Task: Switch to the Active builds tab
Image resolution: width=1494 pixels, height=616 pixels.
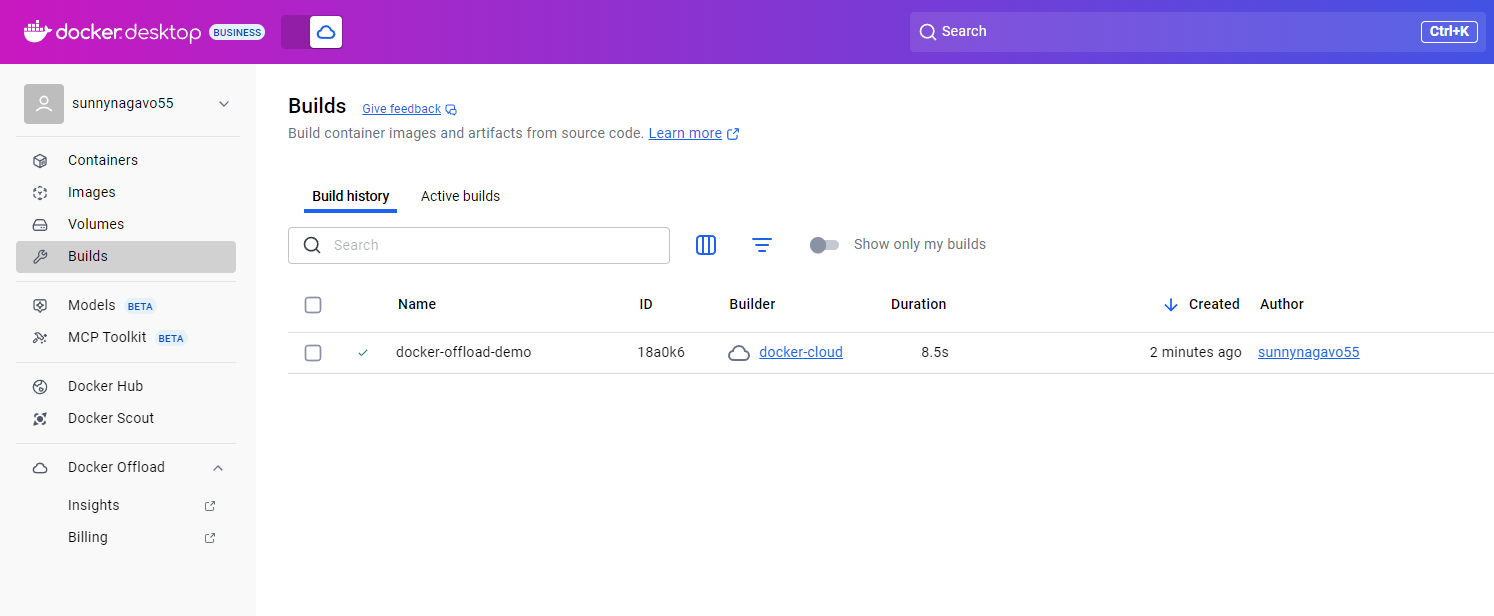Action: coord(460,196)
